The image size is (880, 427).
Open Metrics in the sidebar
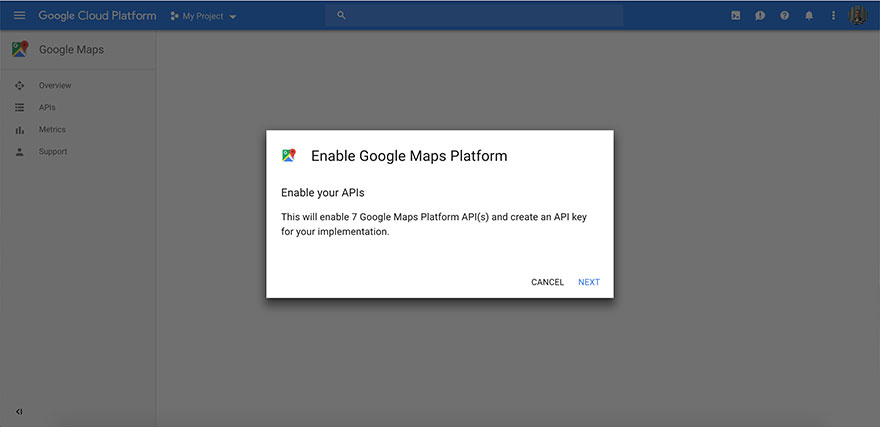52,129
